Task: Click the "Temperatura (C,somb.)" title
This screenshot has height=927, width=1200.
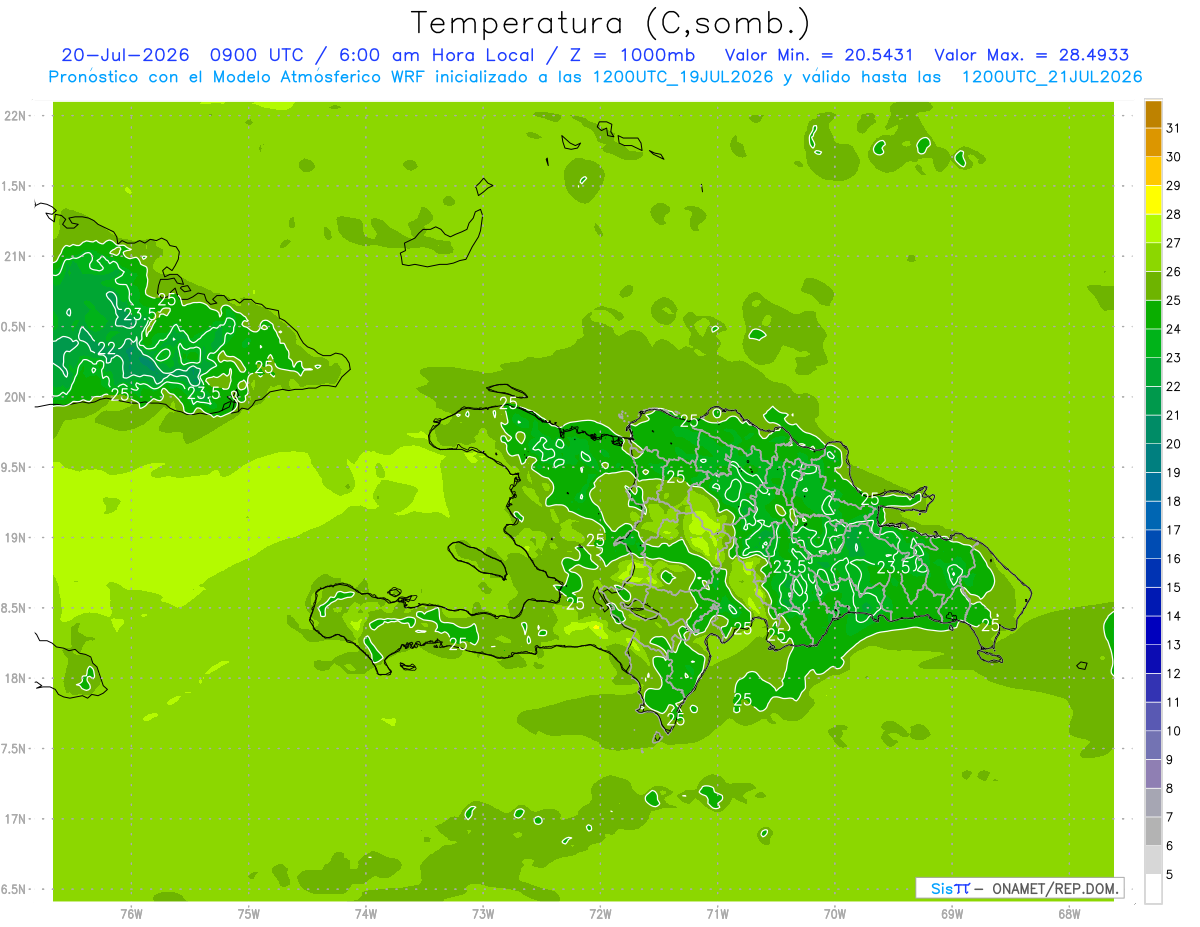Action: (610, 24)
